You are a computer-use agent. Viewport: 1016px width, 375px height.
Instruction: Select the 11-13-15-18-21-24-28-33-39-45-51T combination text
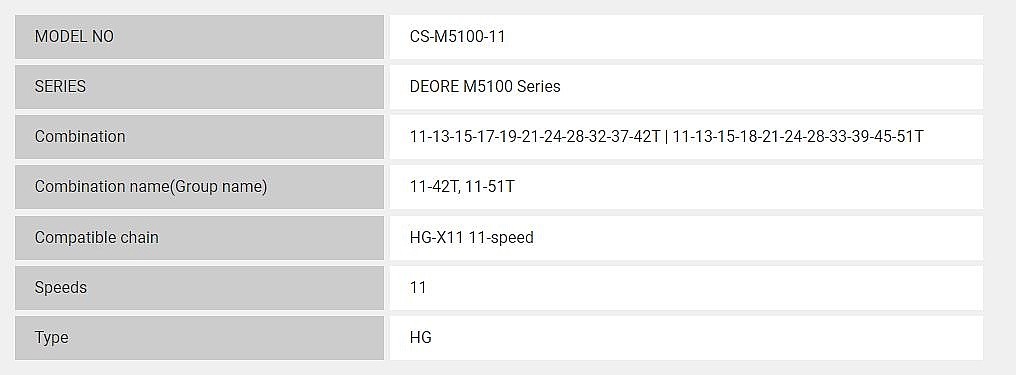pyautogui.click(x=798, y=137)
